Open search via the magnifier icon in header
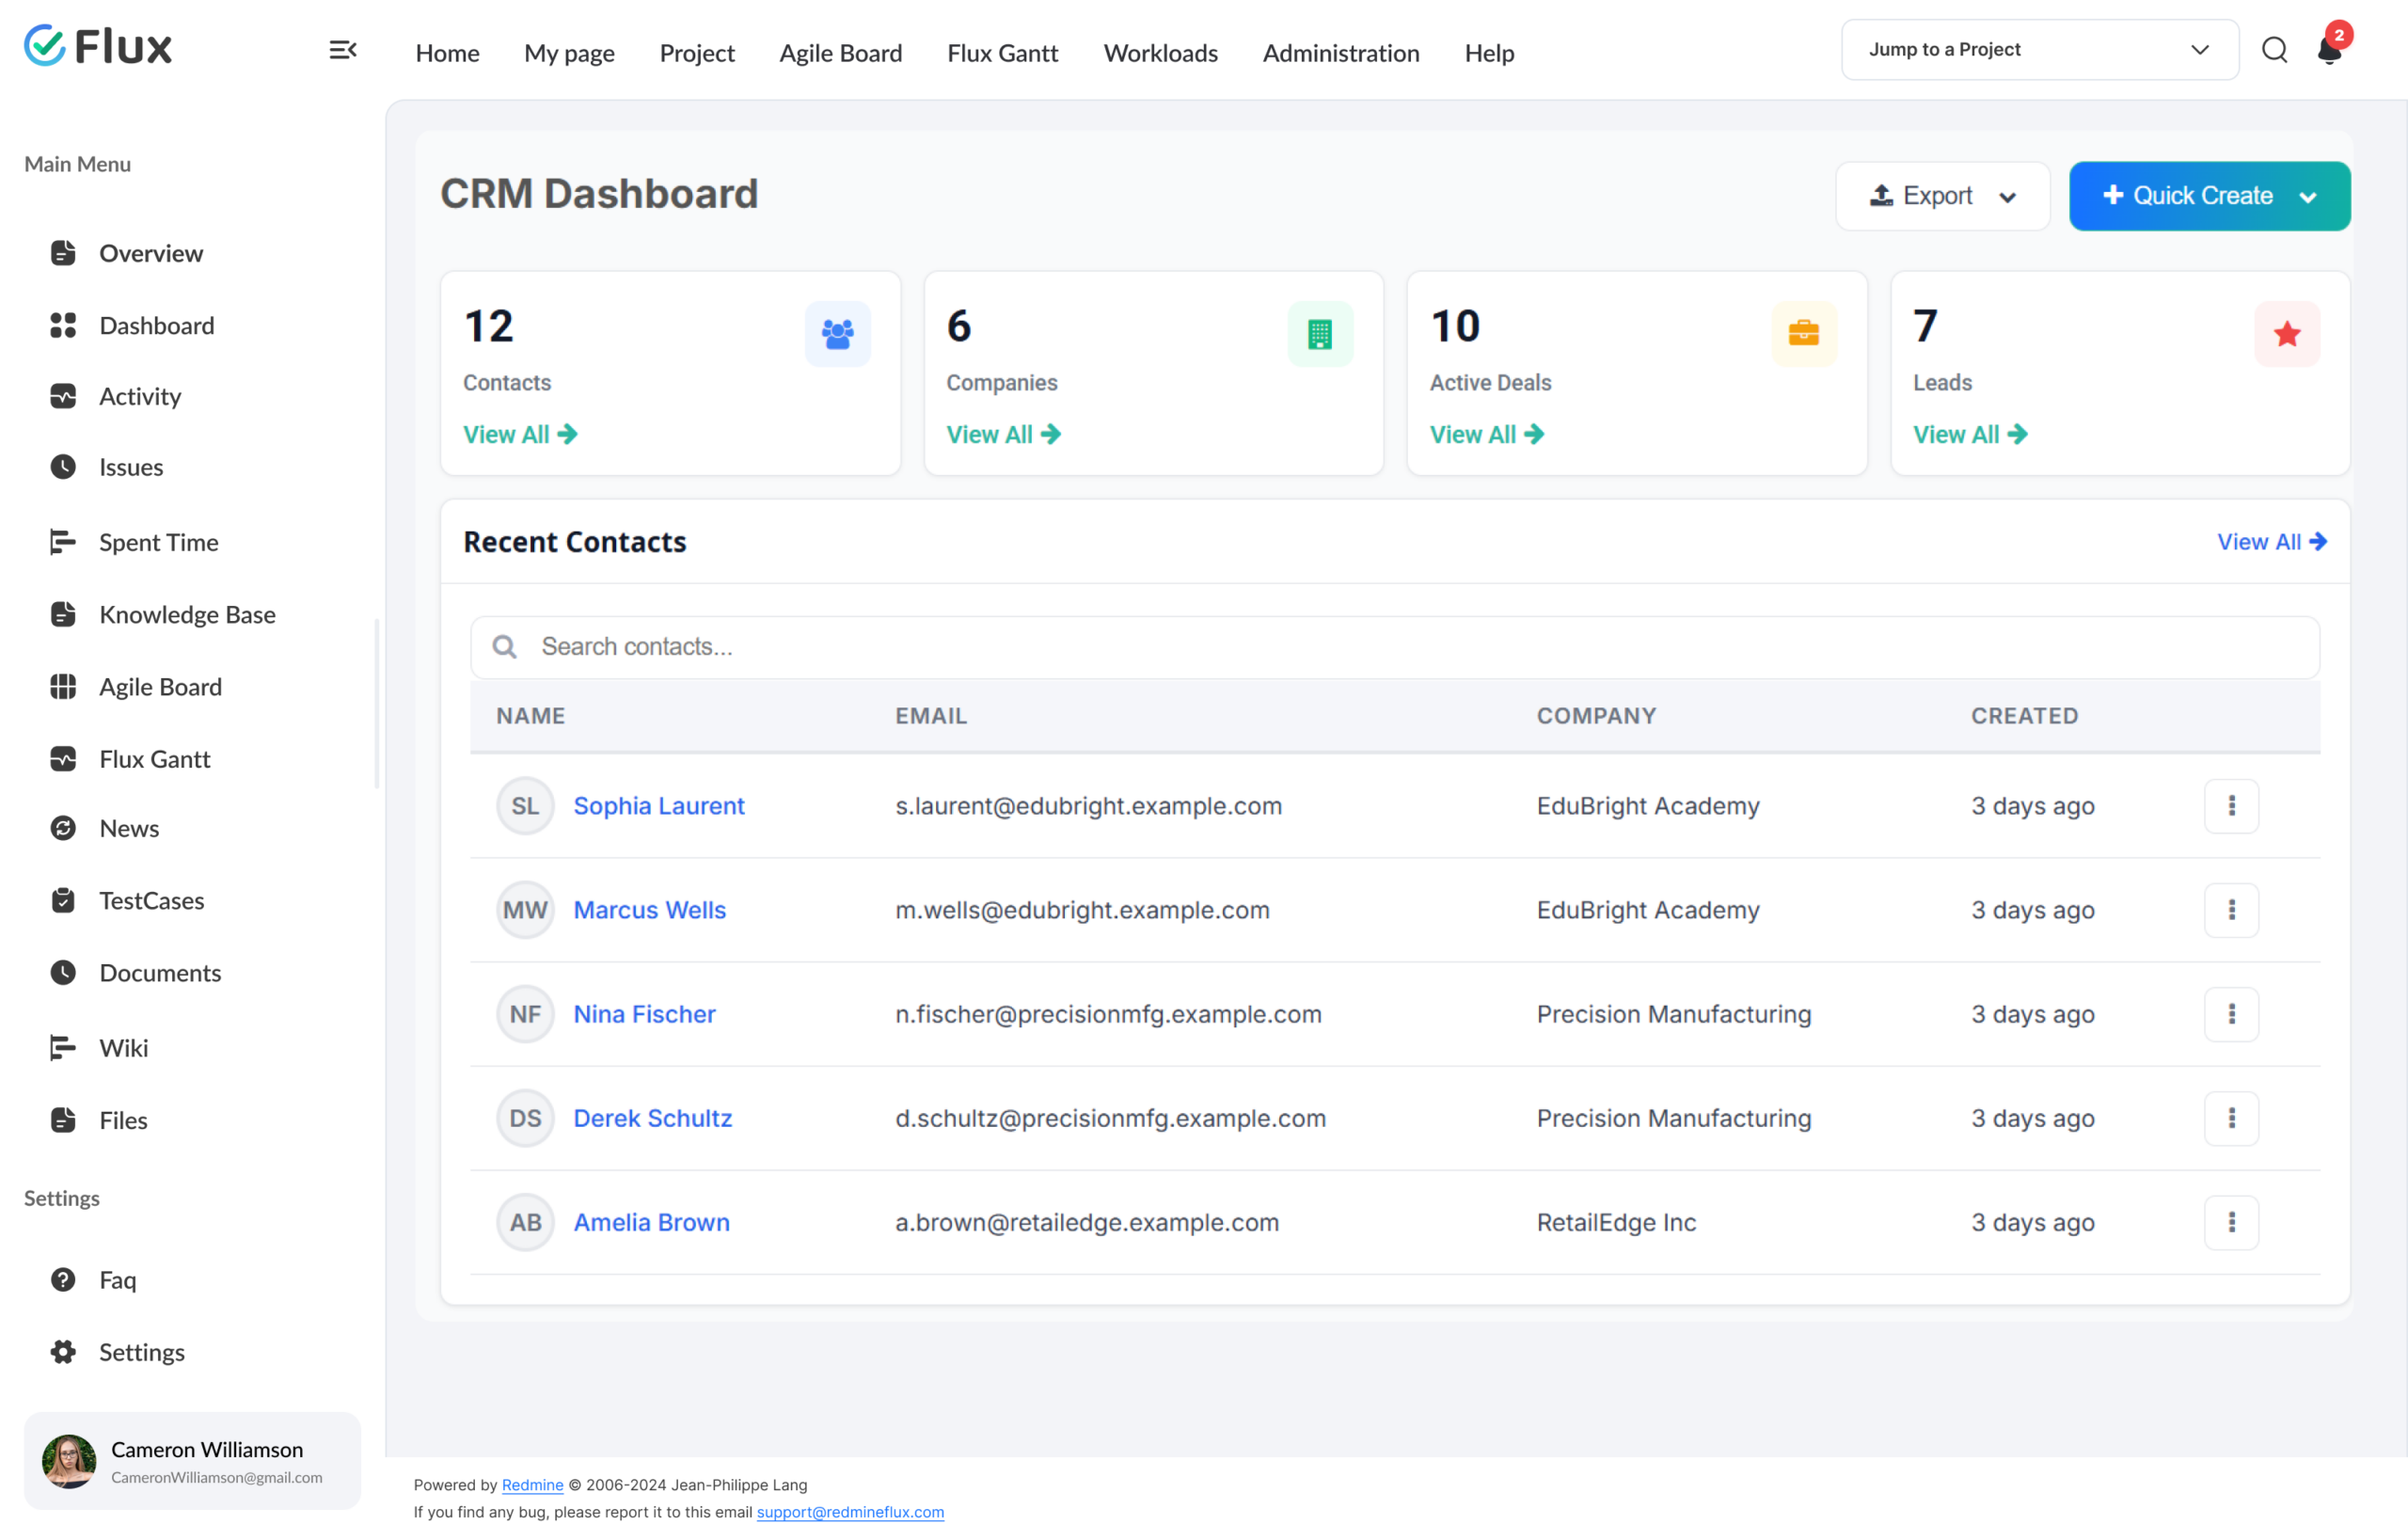Image resolution: width=2408 pixels, height=1540 pixels. pos(2274,50)
